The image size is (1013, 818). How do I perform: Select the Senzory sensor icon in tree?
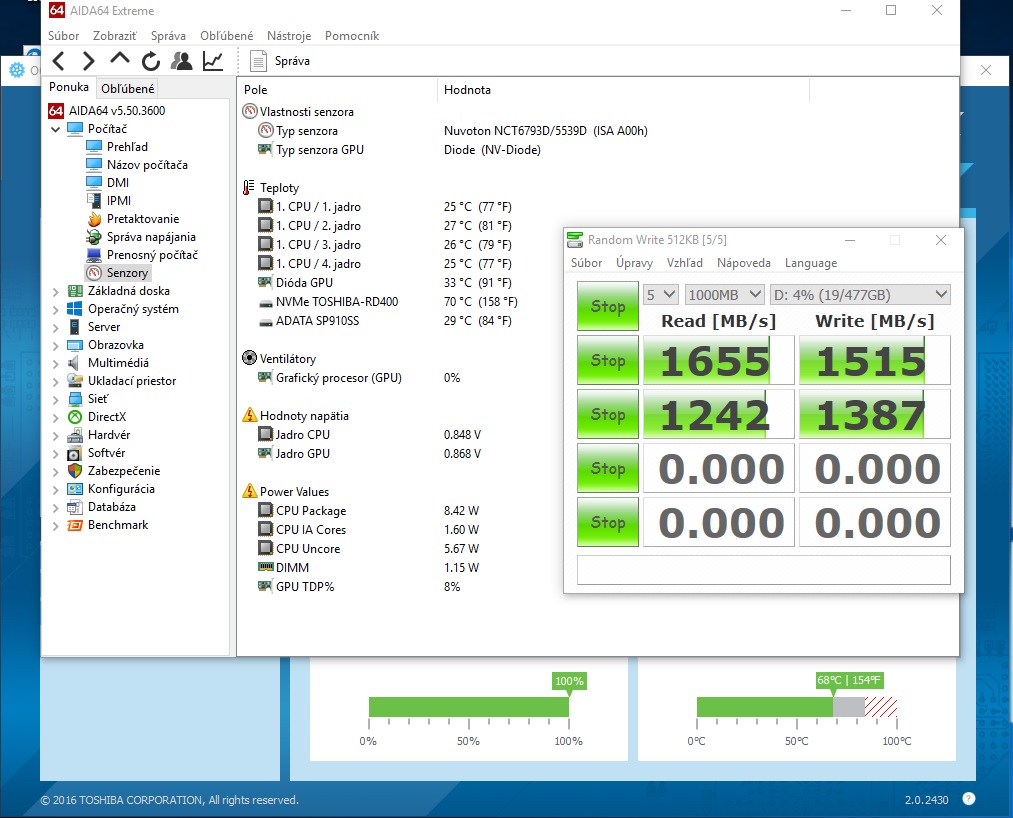tap(94, 273)
